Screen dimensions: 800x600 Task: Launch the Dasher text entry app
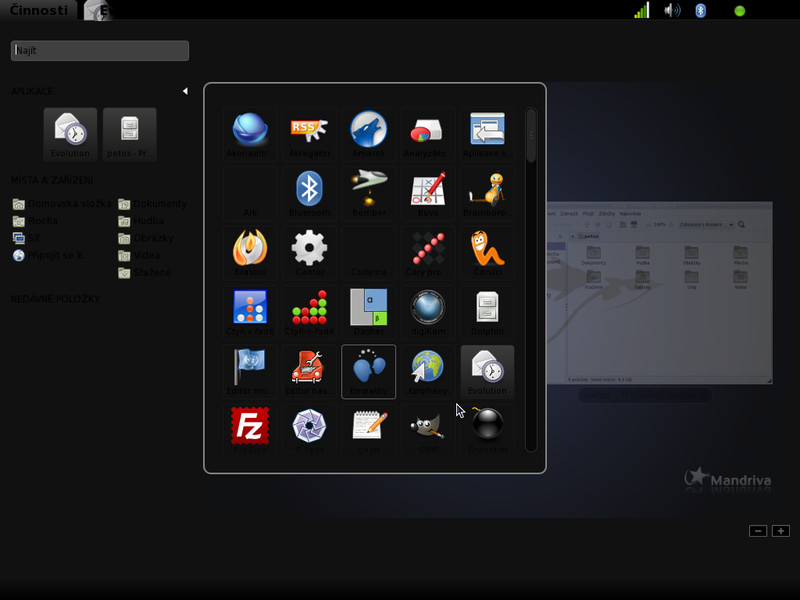click(368, 312)
